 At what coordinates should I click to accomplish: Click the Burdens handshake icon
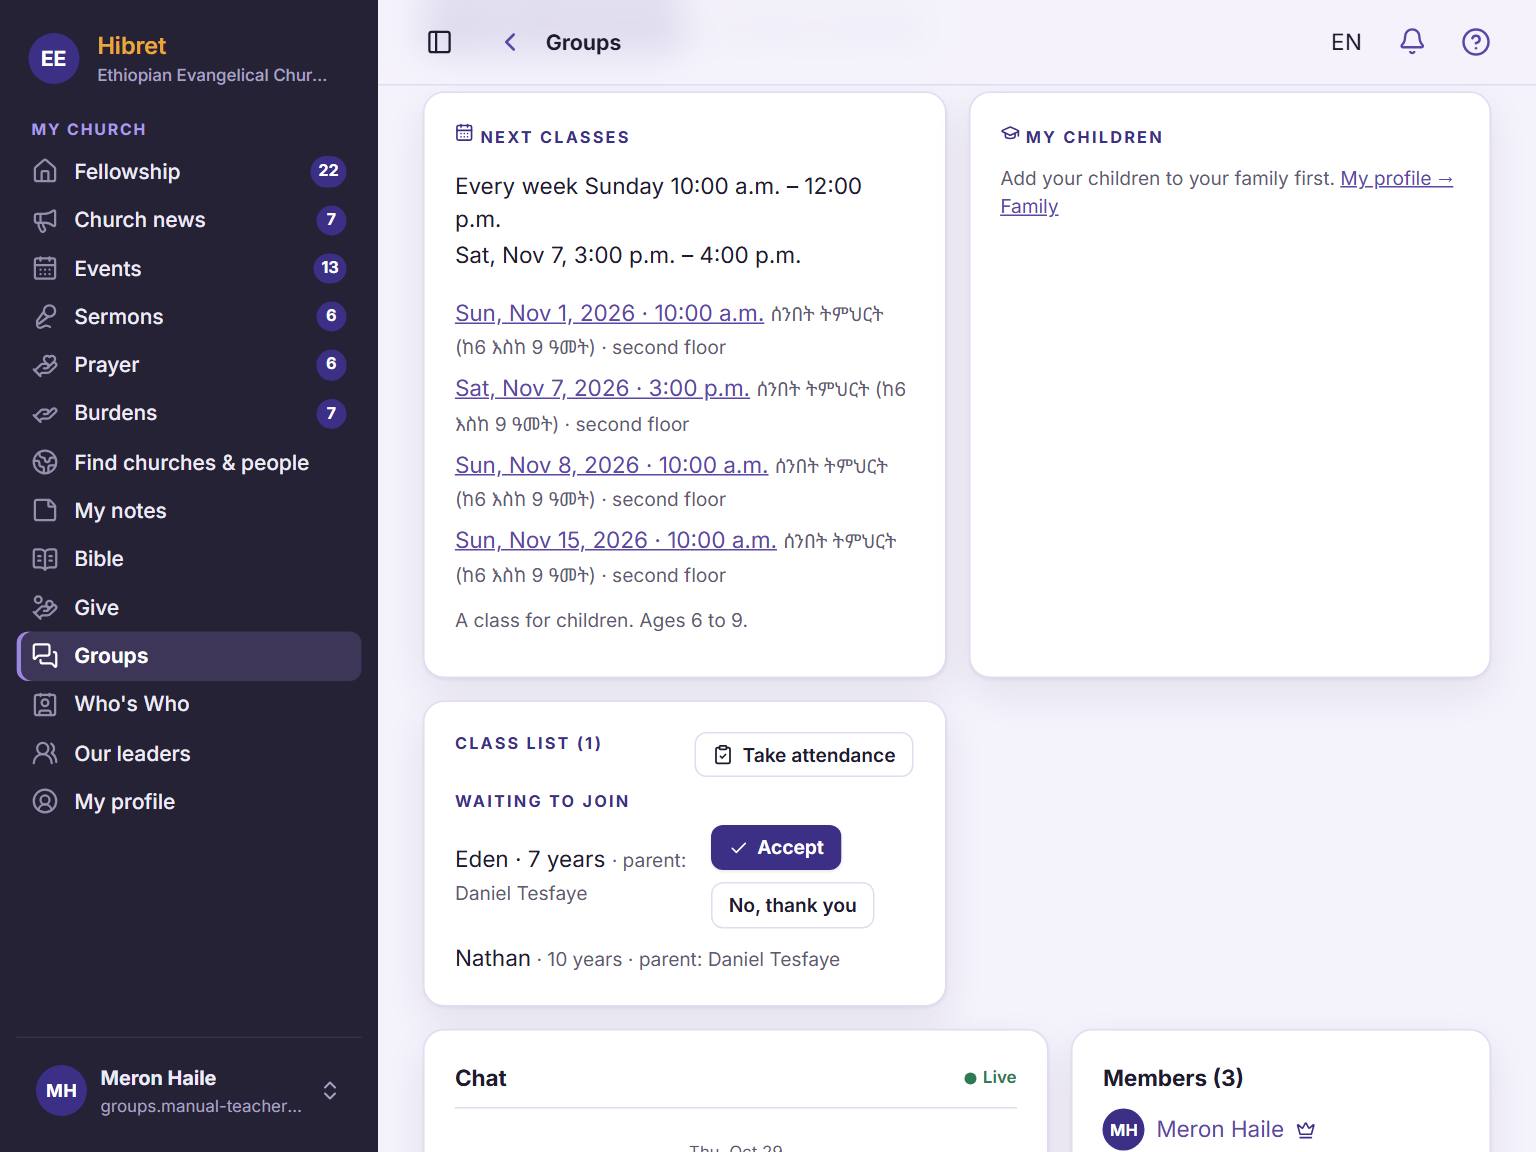coord(45,413)
